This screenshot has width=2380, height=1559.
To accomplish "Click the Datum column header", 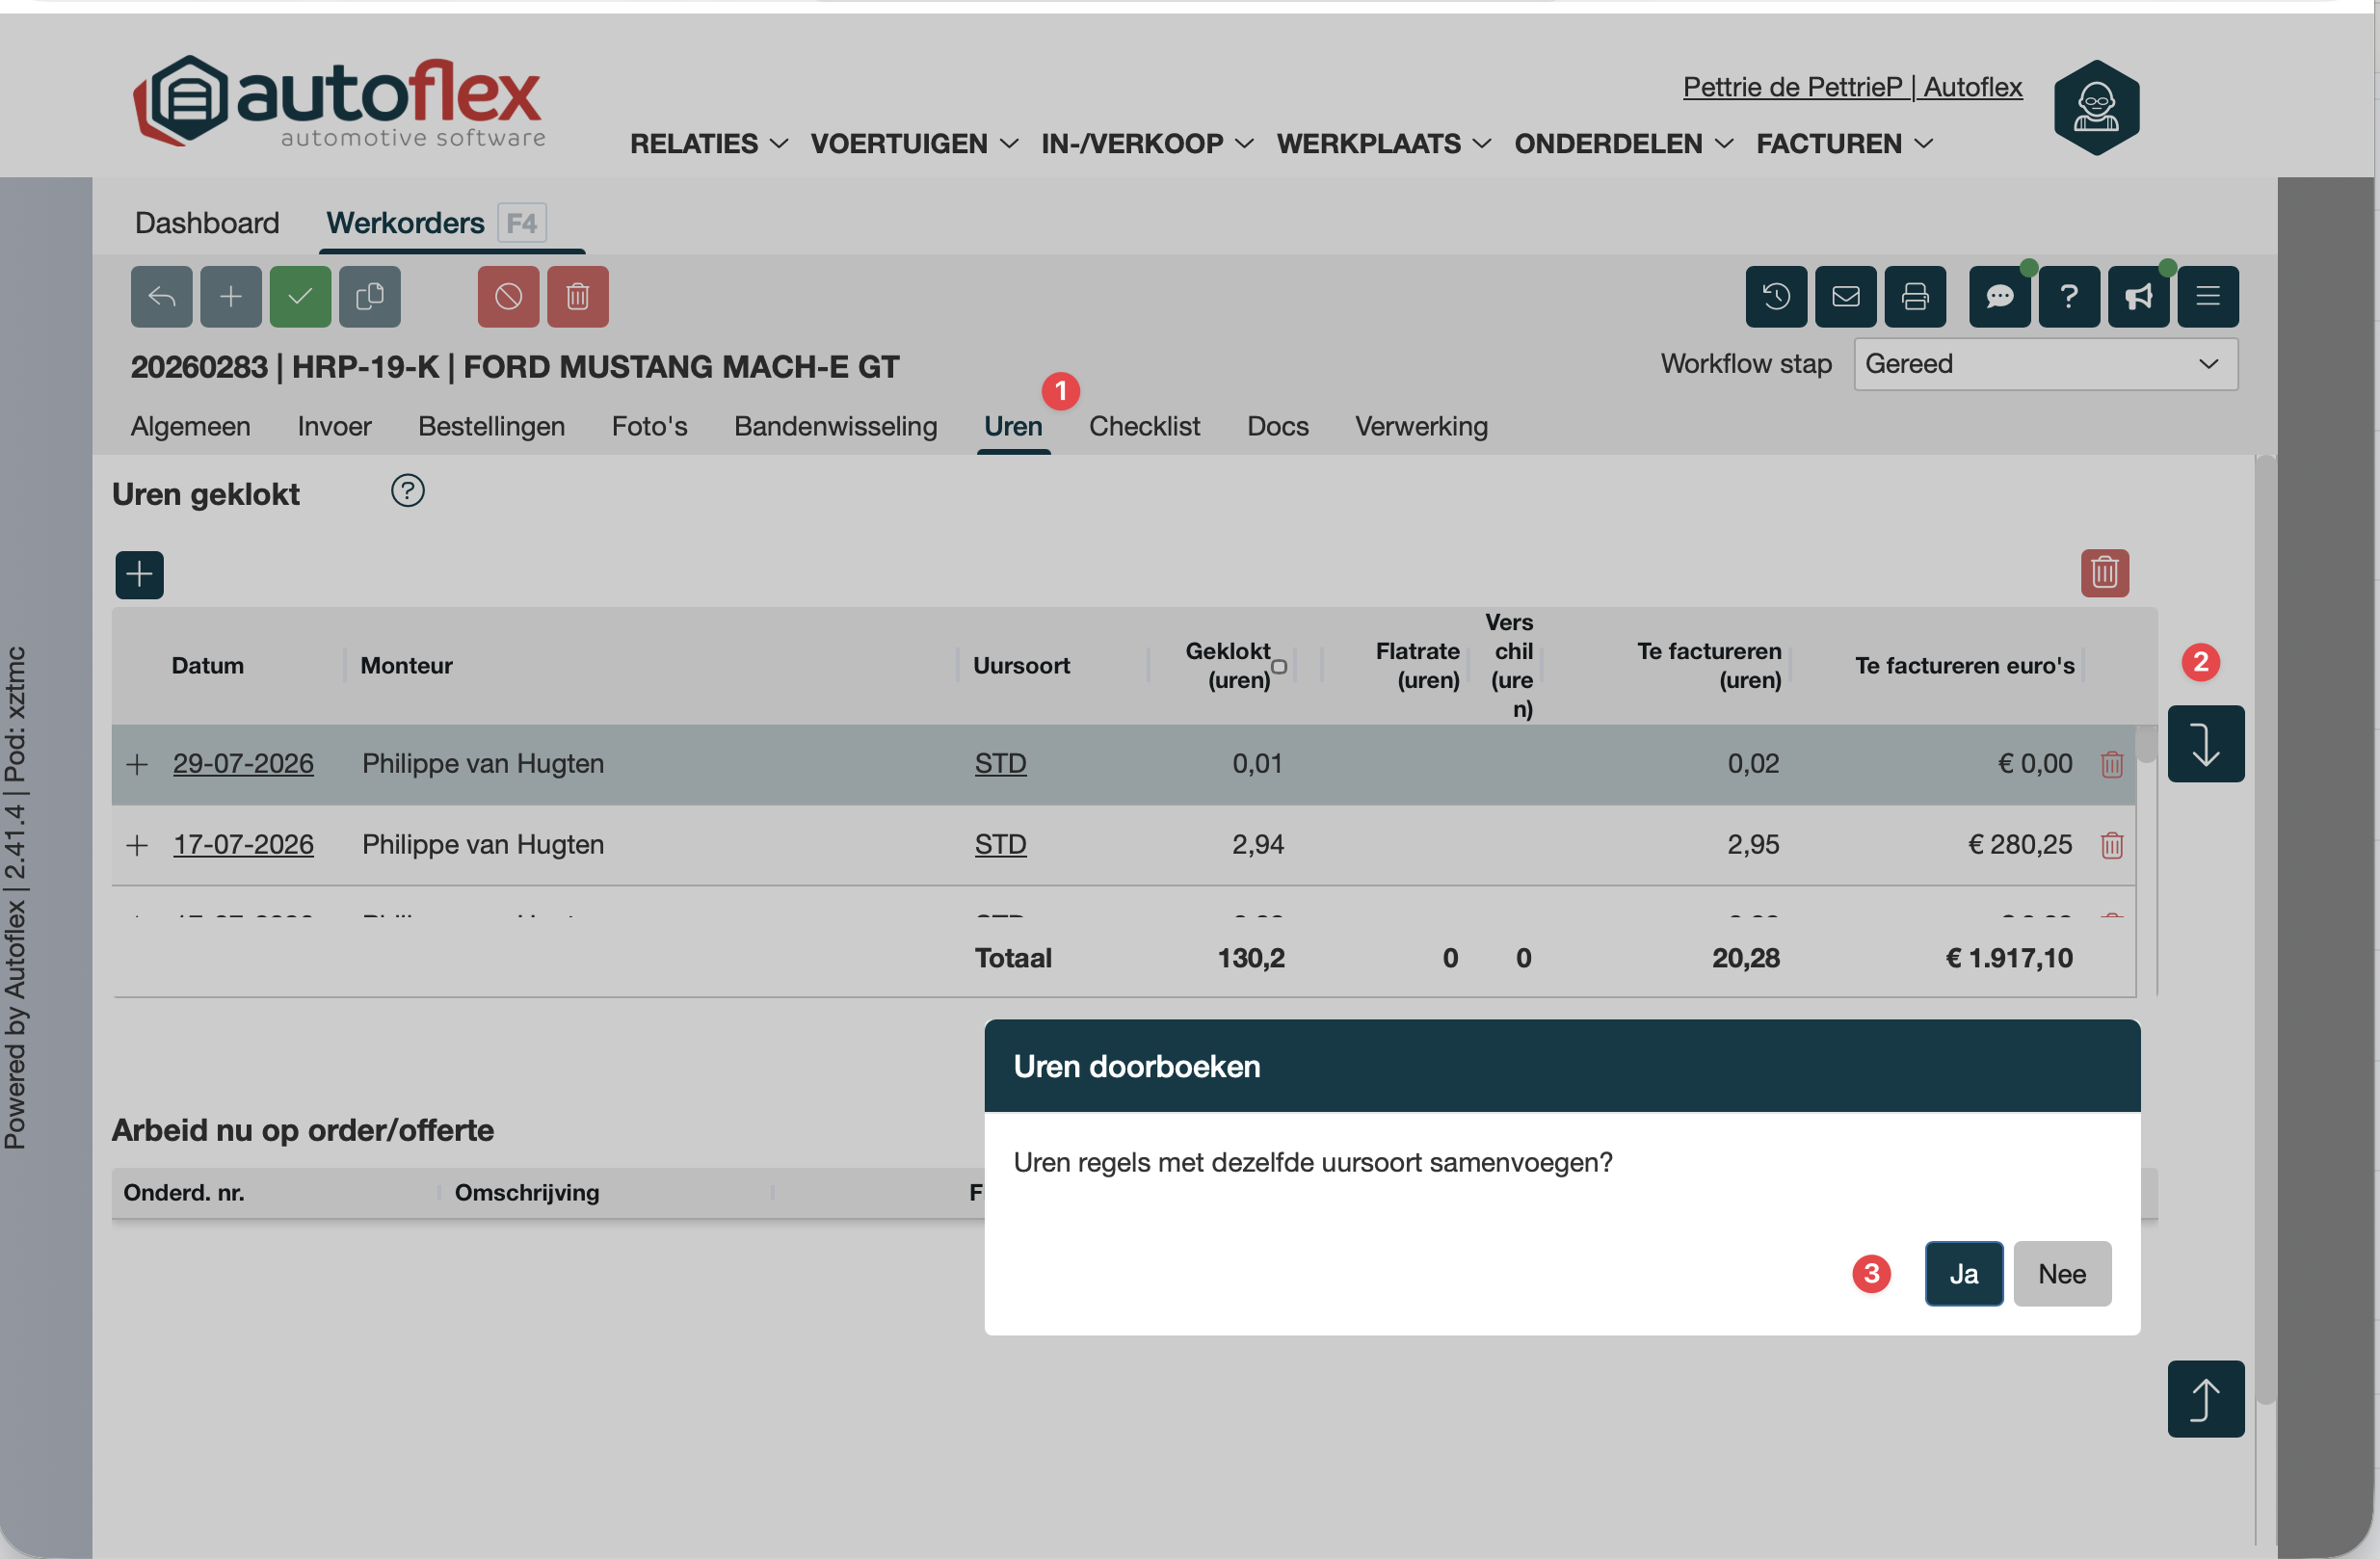I will click(207, 666).
